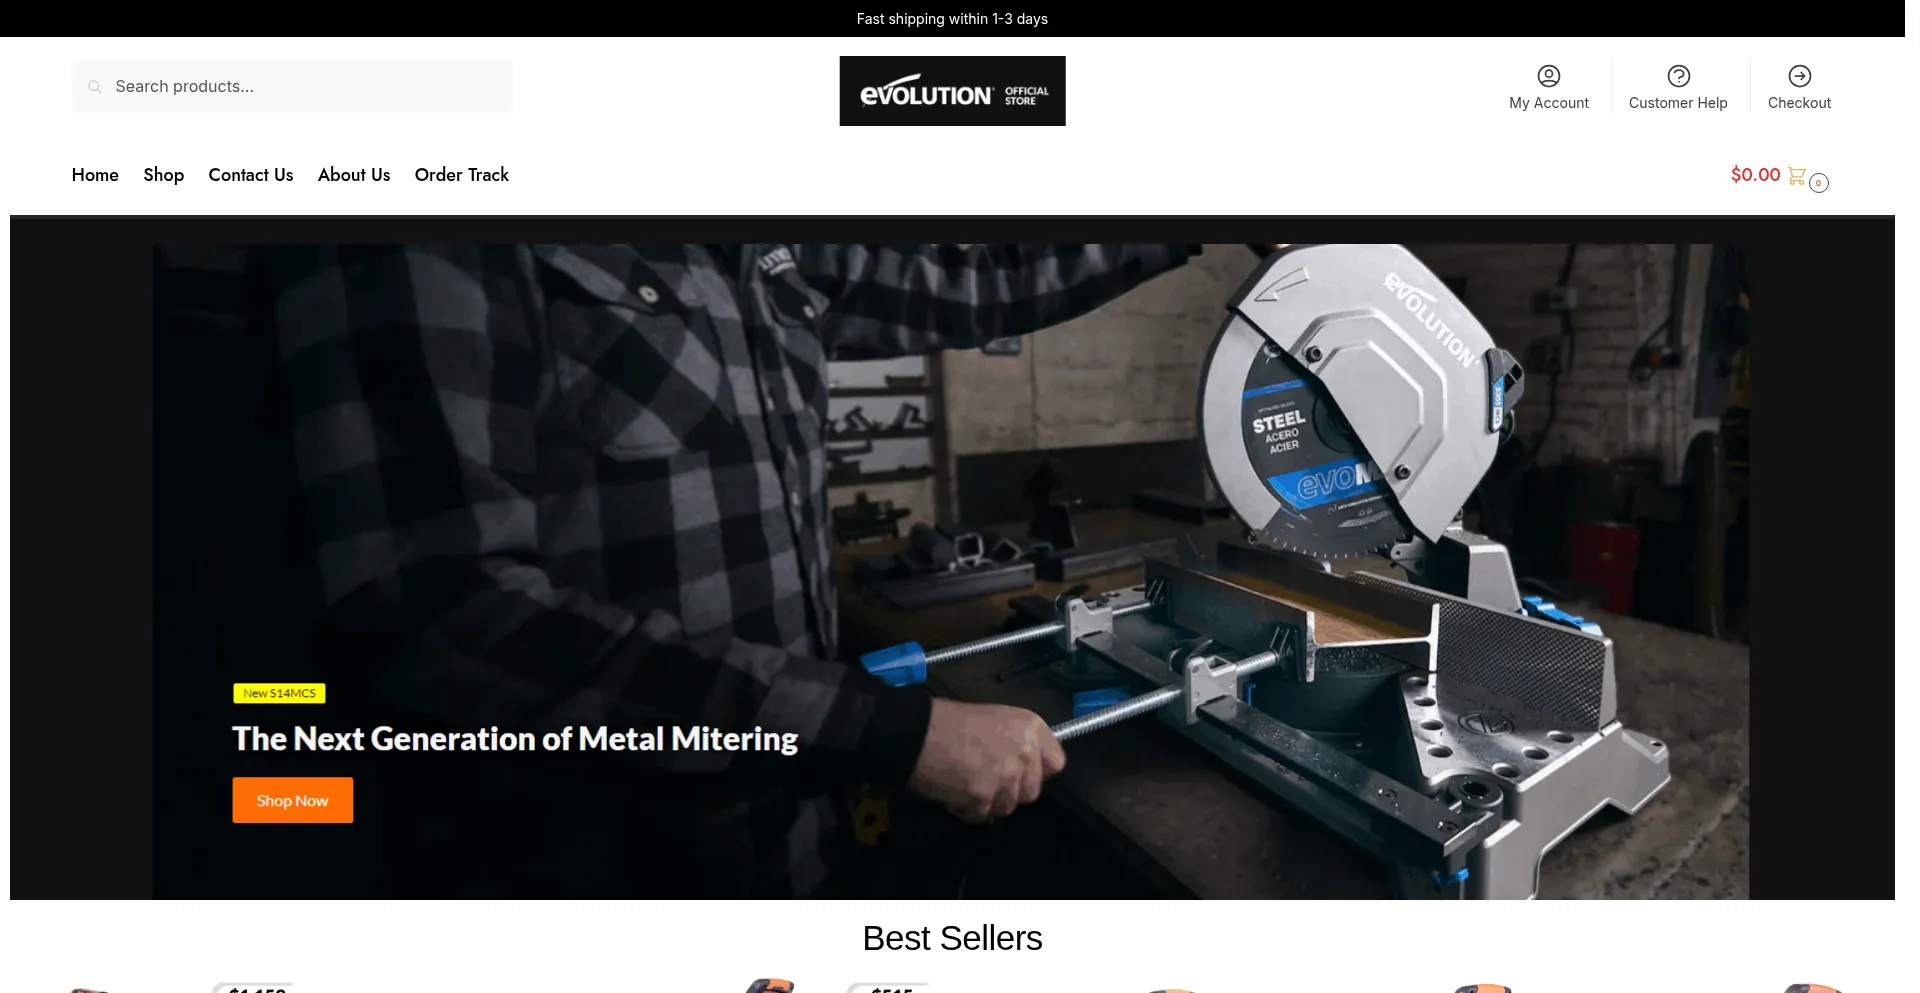
Task: Click the Metal Mitering banner headline
Action: point(515,739)
